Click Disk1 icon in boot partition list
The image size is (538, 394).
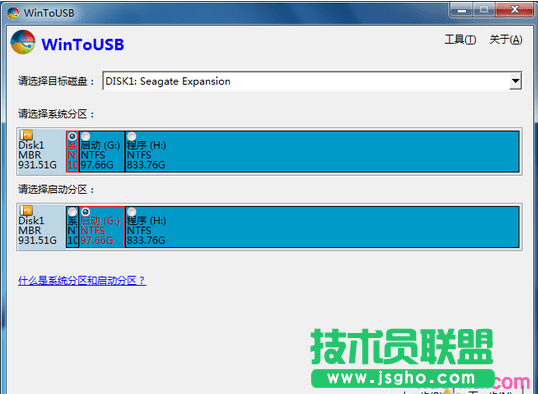(x=26, y=210)
